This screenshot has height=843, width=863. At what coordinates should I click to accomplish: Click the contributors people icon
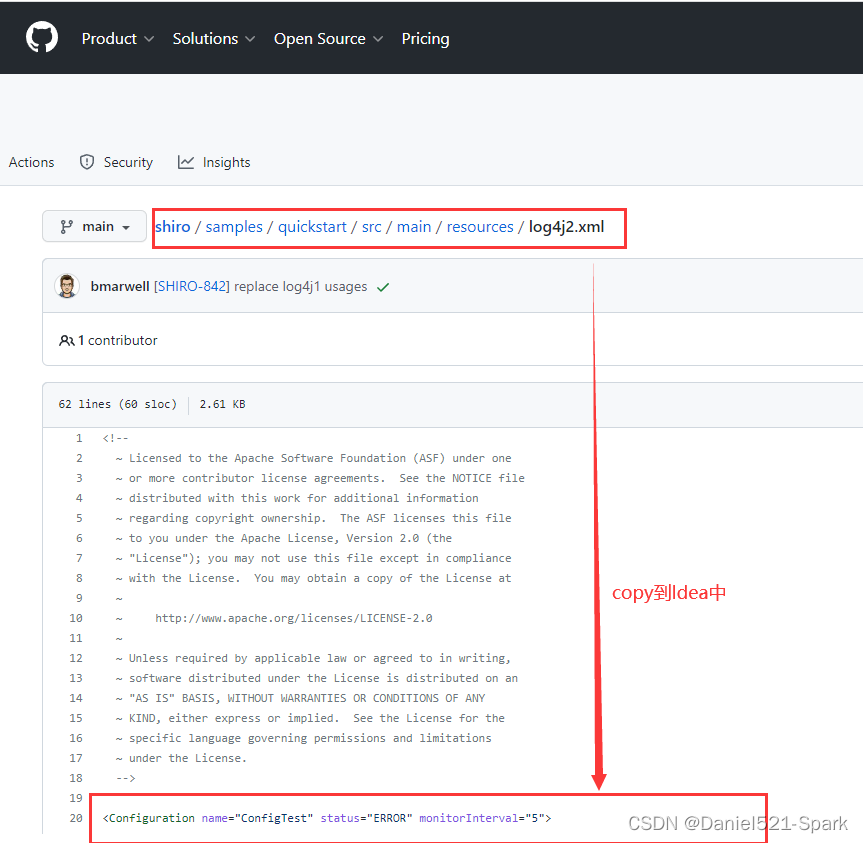[67, 341]
